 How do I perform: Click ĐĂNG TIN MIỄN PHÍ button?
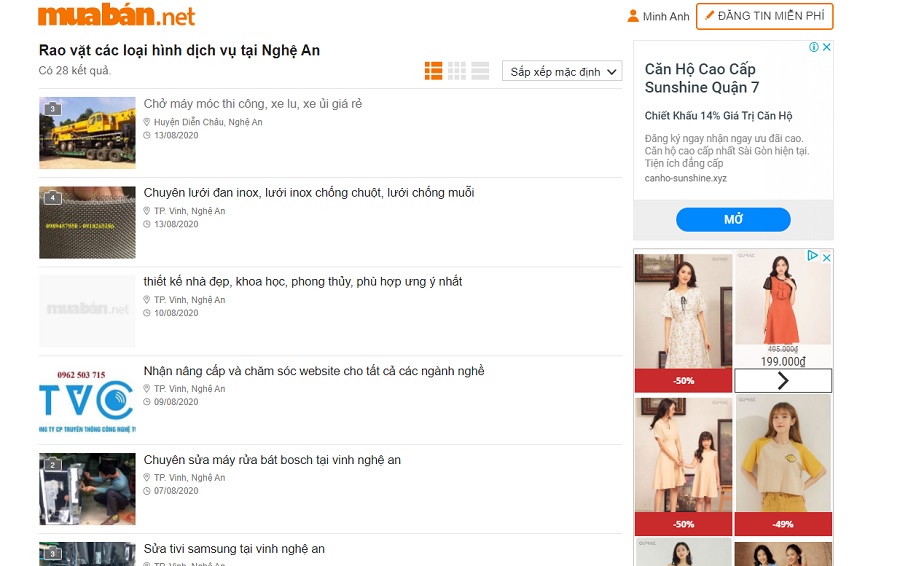pos(765,16)
